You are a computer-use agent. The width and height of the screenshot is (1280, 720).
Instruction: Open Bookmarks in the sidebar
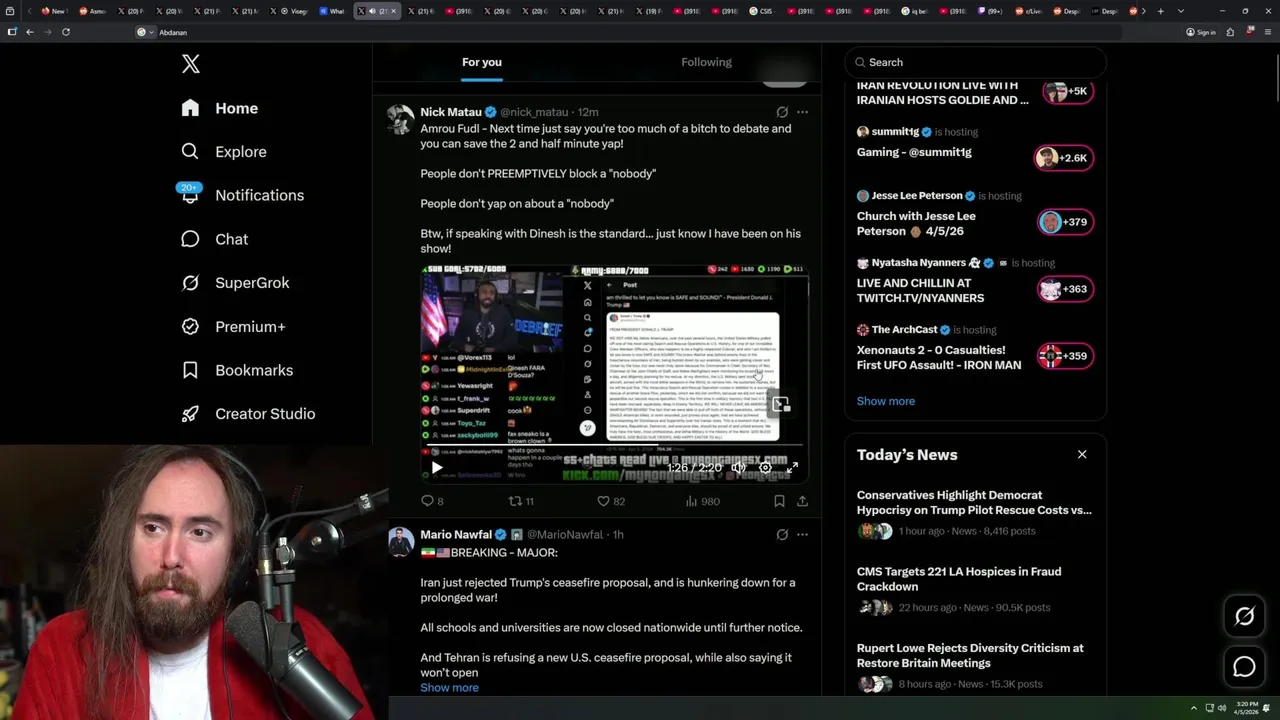tap(237, 370)
